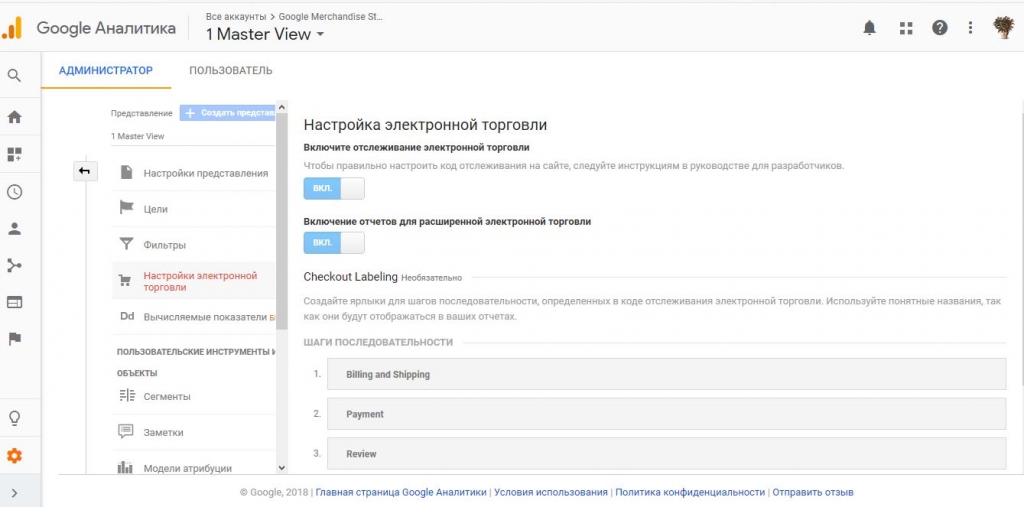This screenshot has height=507, width=1024.
Task: Click Настройка электронной торговли heading
Action: point(425,125)
